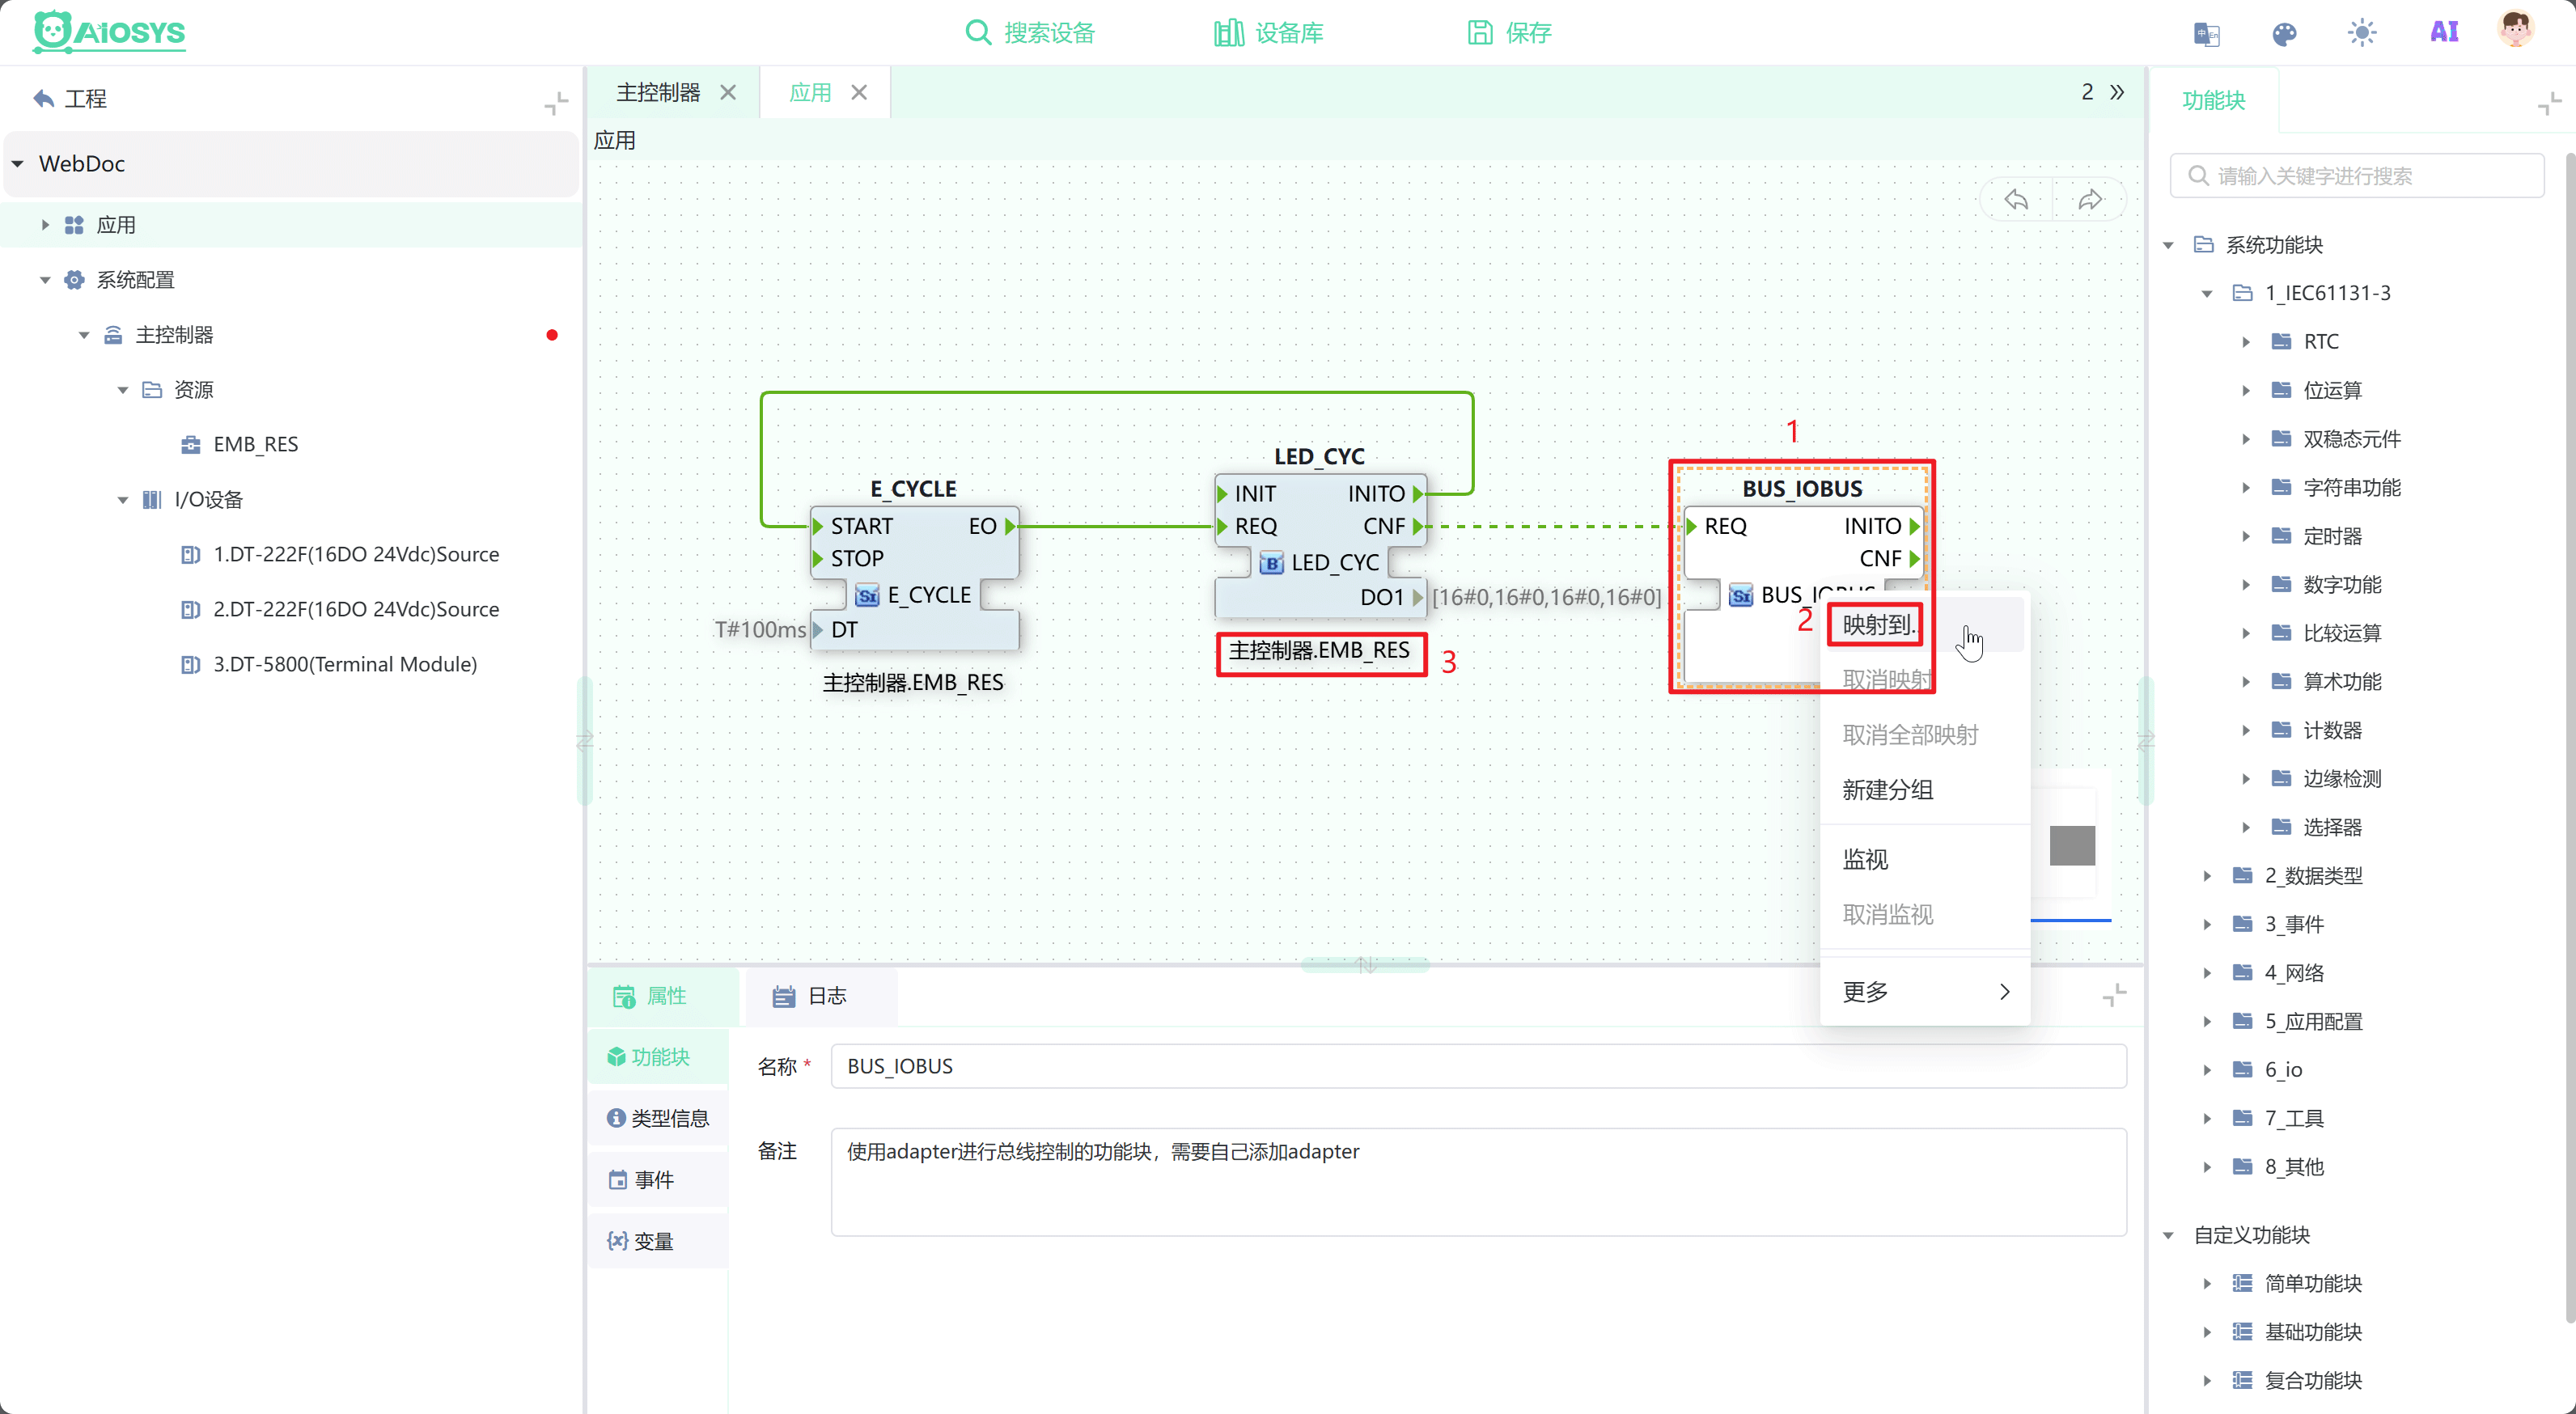Click the 工程 back arrow icon
This screenshot has width=2576, height=1414.
(x=43, y=98)
